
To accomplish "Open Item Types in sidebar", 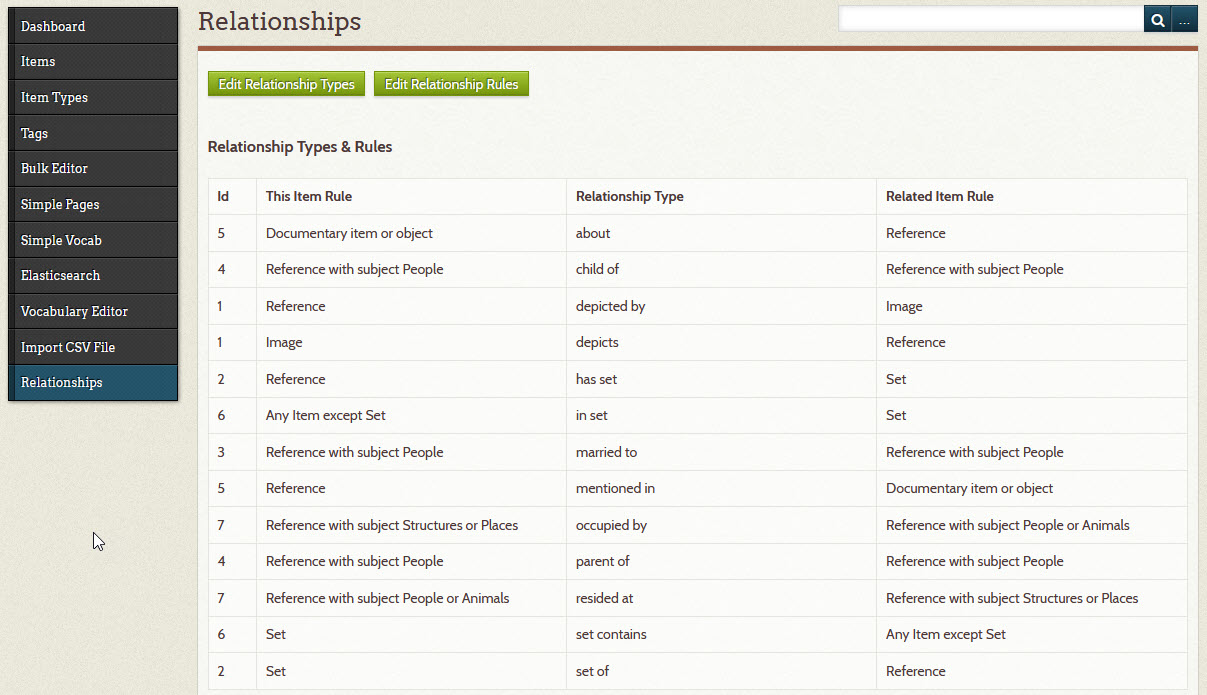I will [93, 97].
